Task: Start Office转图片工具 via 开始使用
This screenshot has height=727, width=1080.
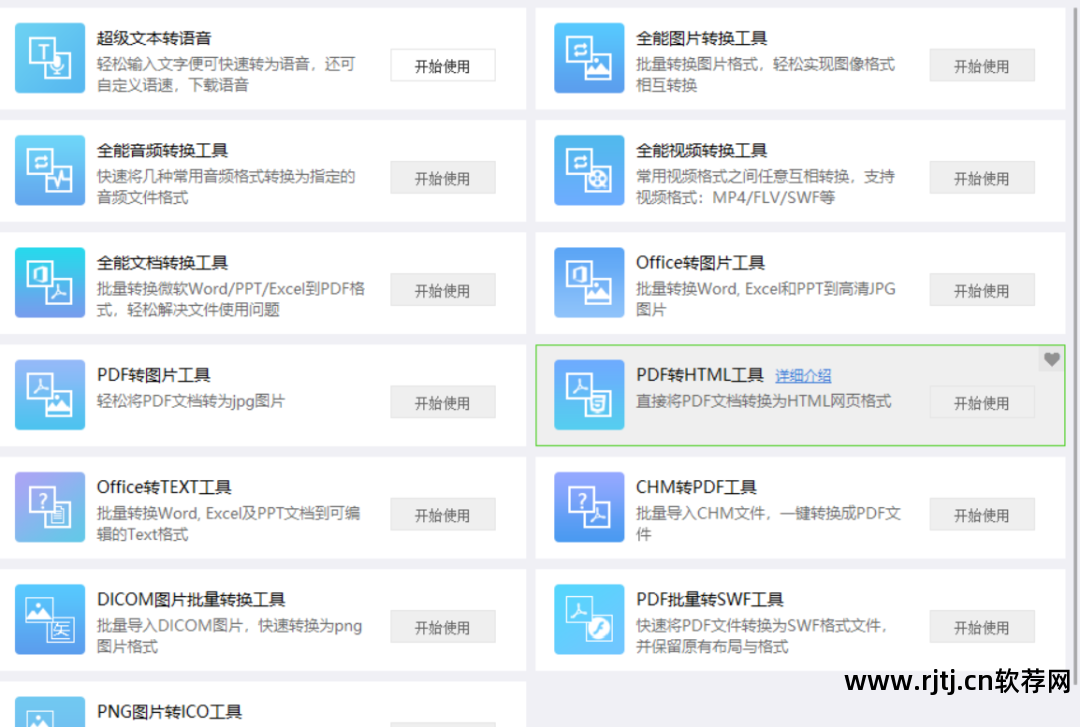Action: pos(982,290)
